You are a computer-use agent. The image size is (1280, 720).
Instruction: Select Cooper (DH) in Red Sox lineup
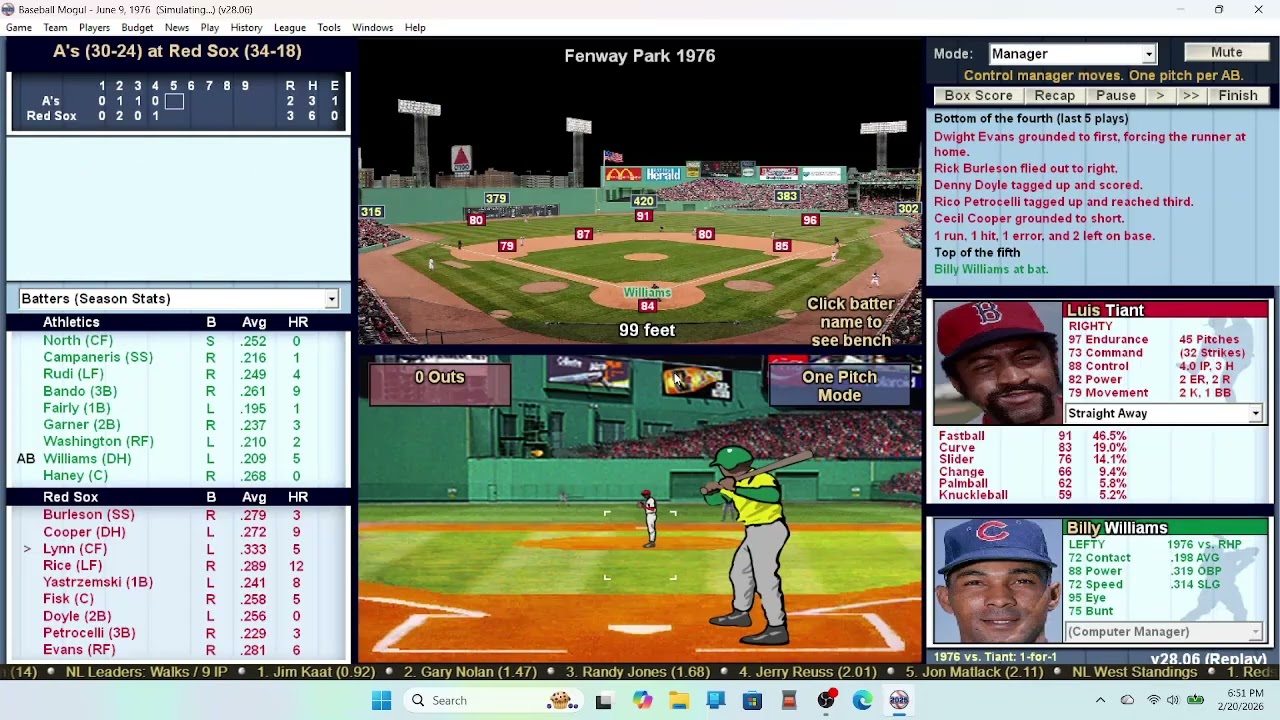pos(84,532)
